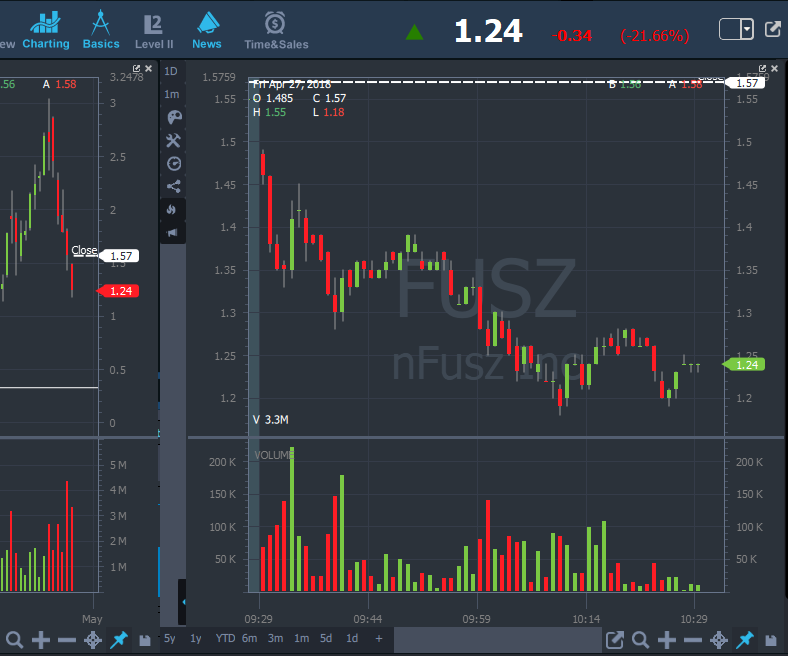Viewport: 788px width, 656px height.
Task: Select the 1D chart period
Action: [171, 71]
